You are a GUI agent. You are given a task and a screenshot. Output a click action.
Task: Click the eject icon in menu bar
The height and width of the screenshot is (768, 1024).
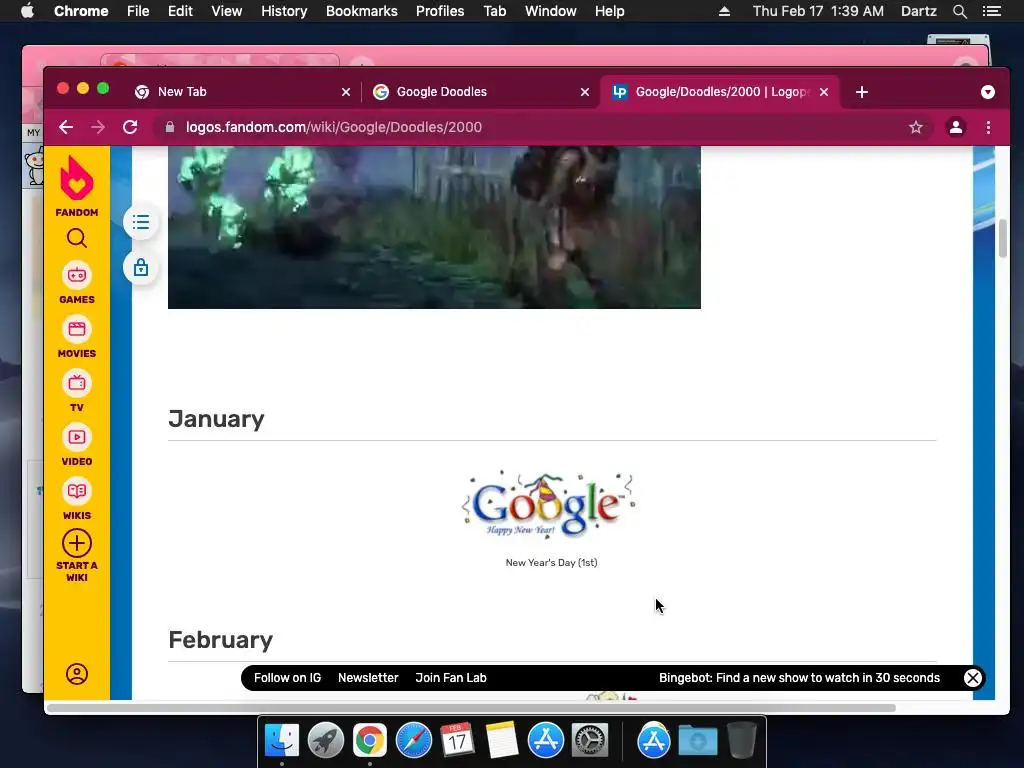[724, 11]
